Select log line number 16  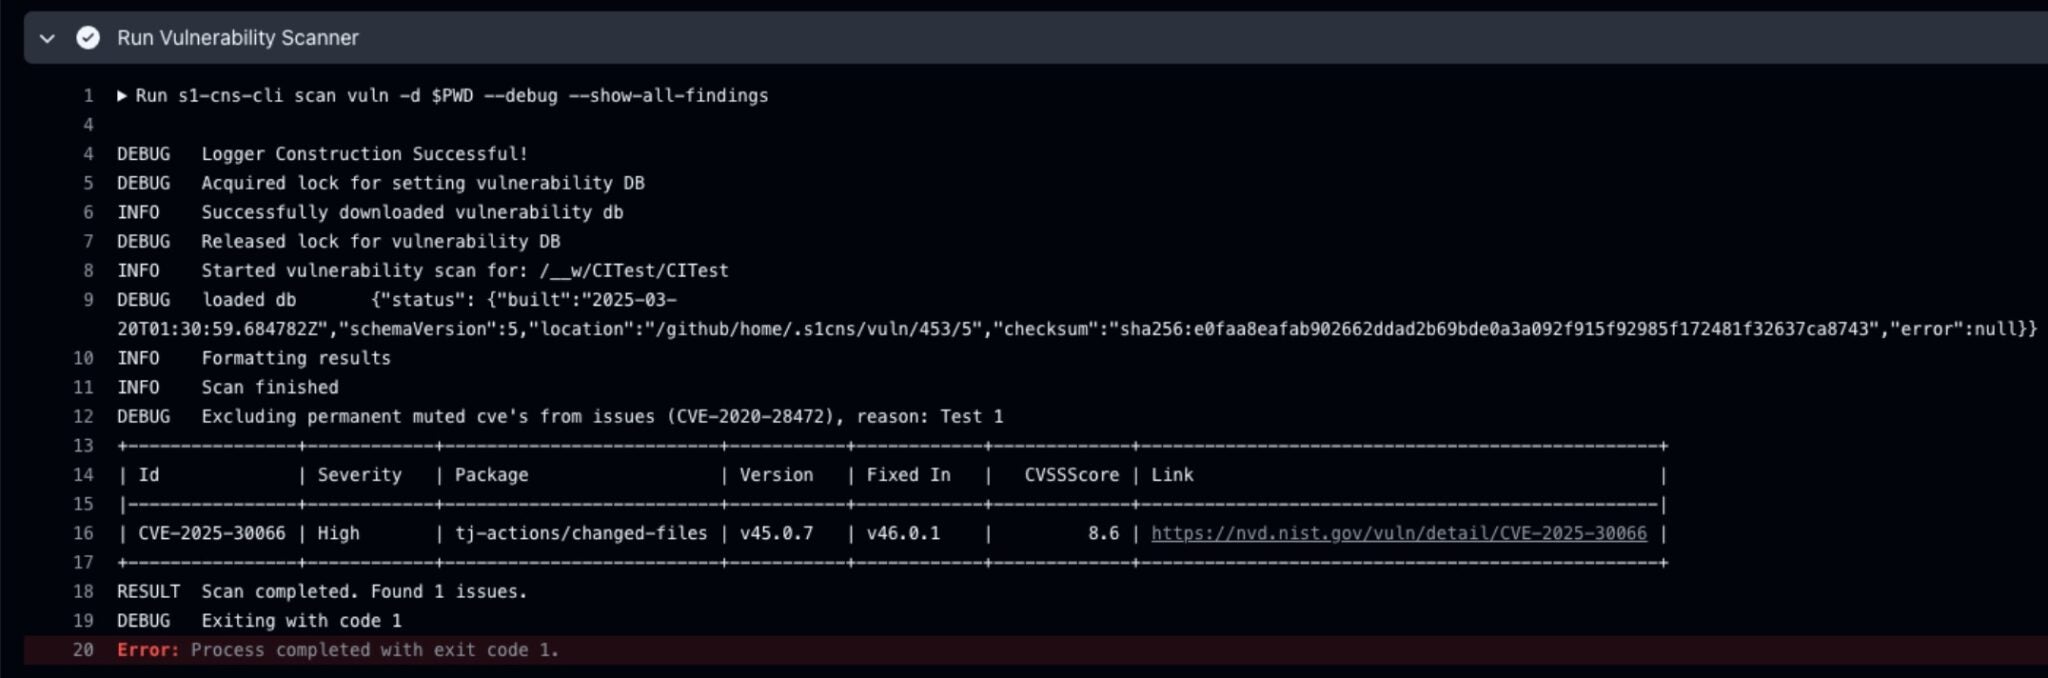pyautogui.click(x=83, y=533)
